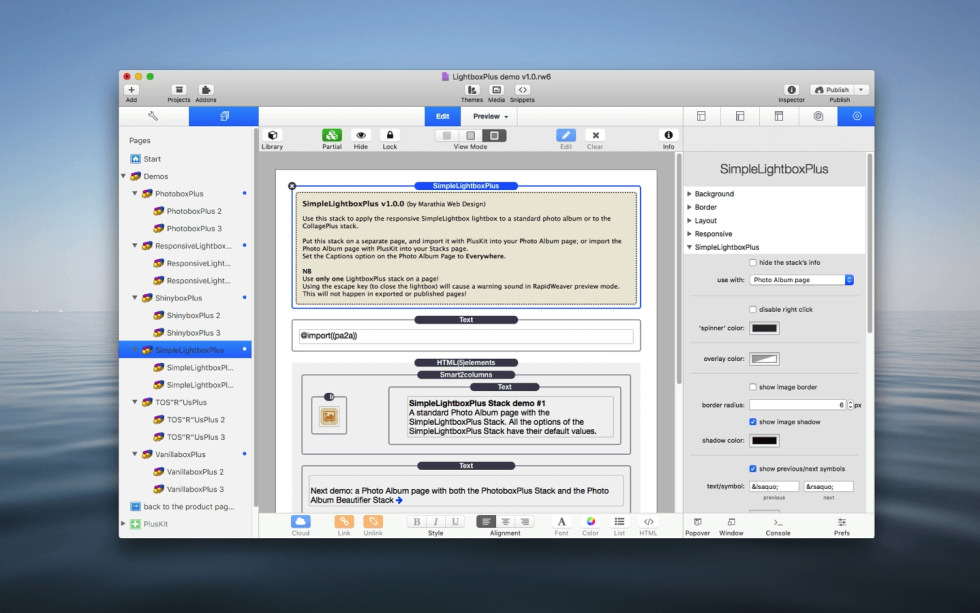Click the Publish button

click(832, 90)
